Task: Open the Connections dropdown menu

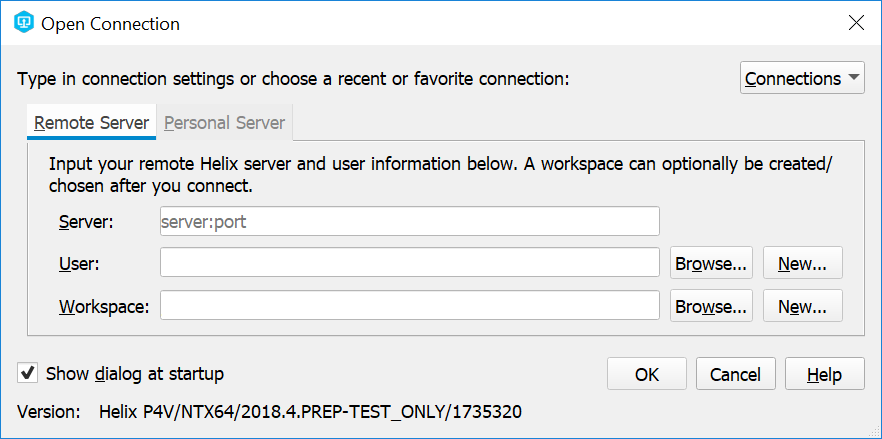Action: pos(802,78)
